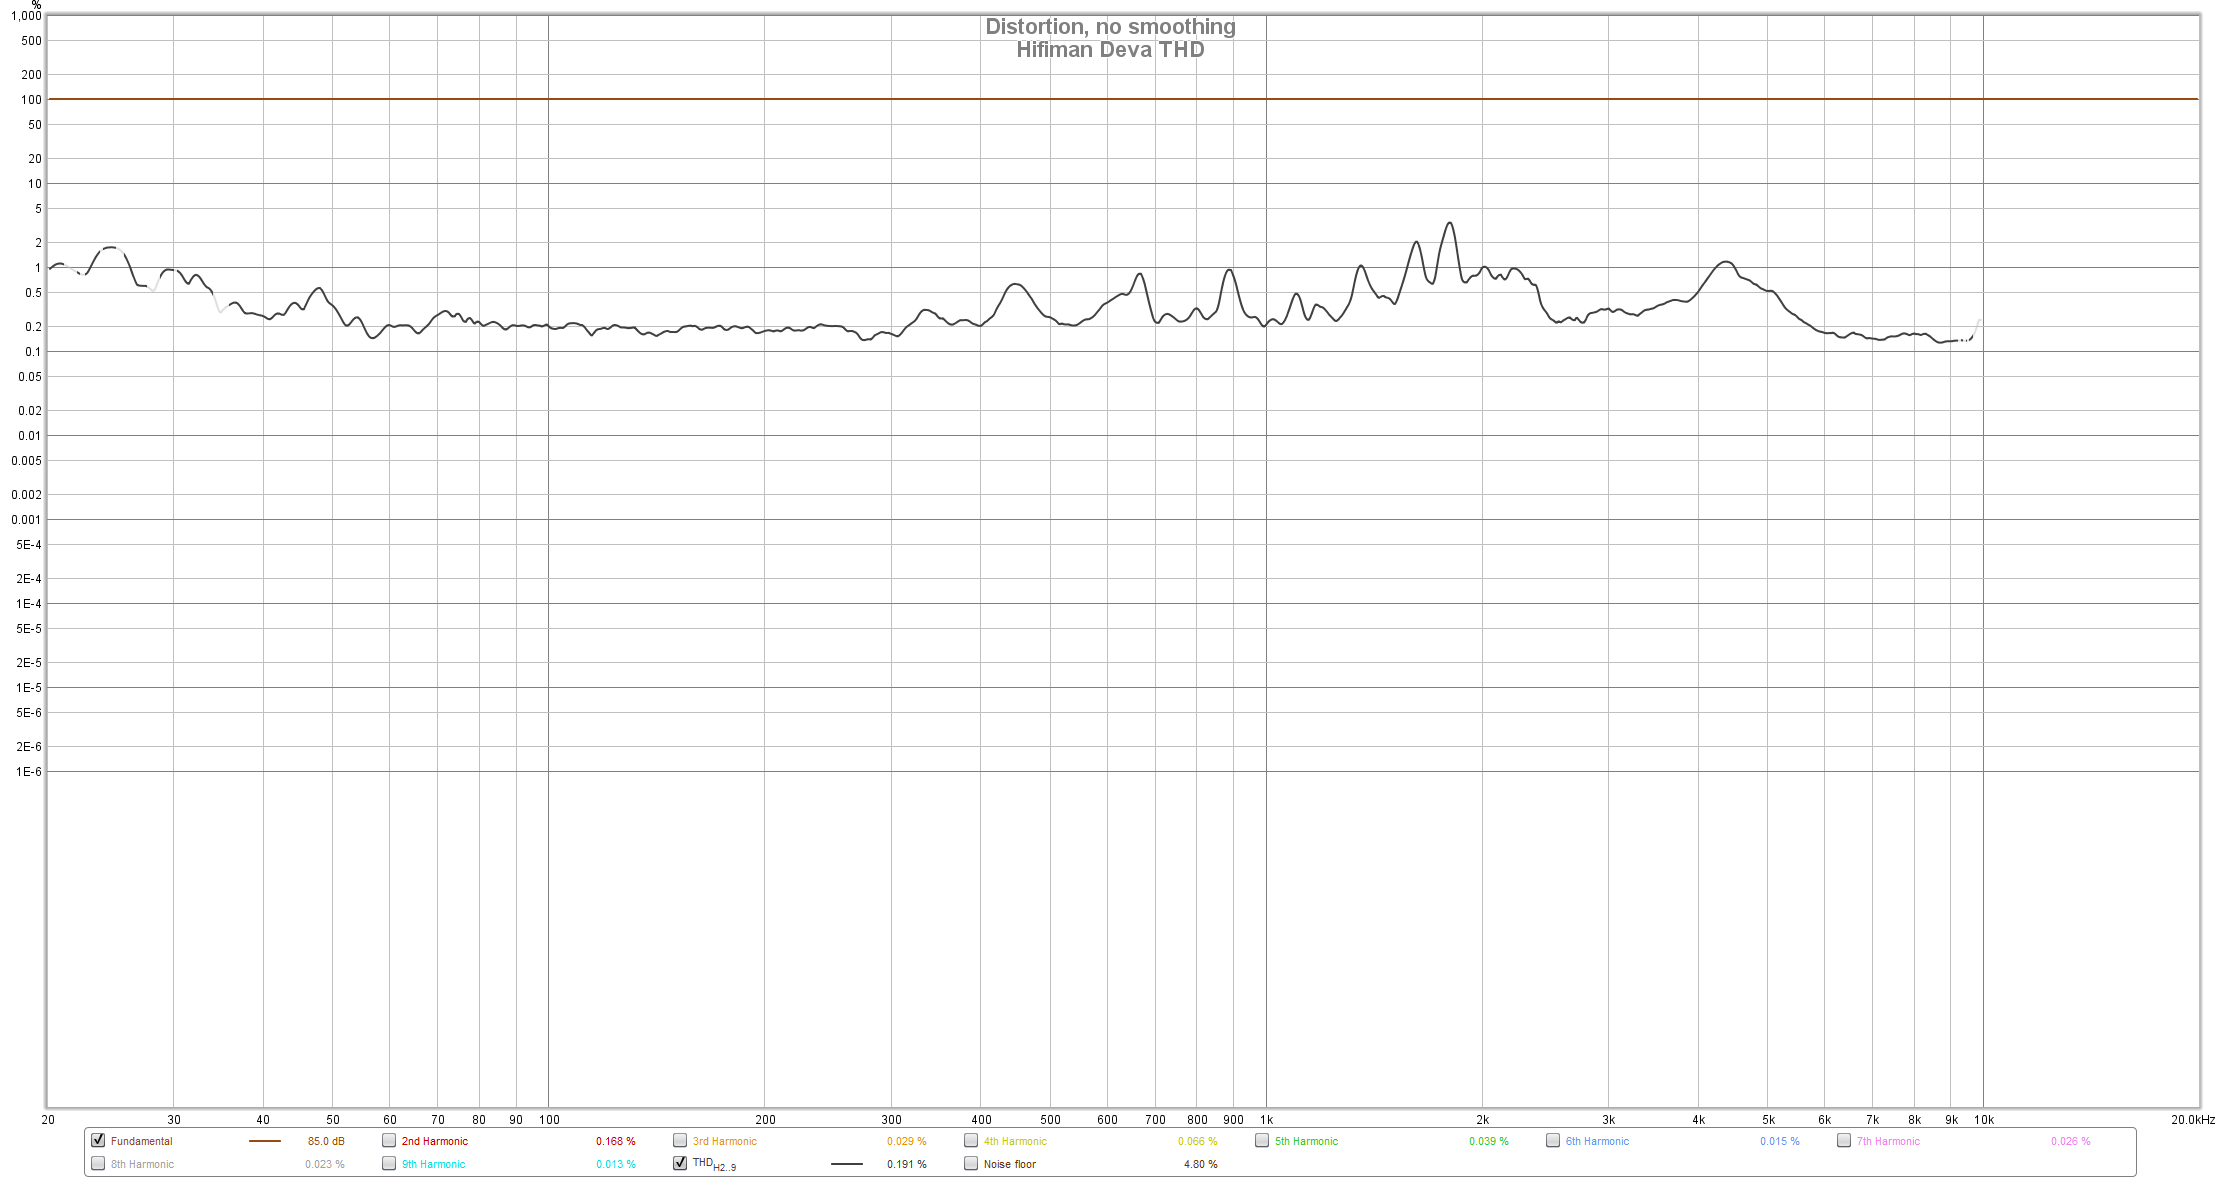Viewport: 2222px width, 1178px height.
Task: Click the 10k frequency axis label
Action: pyautogui.click(x=1984, y=1120)
